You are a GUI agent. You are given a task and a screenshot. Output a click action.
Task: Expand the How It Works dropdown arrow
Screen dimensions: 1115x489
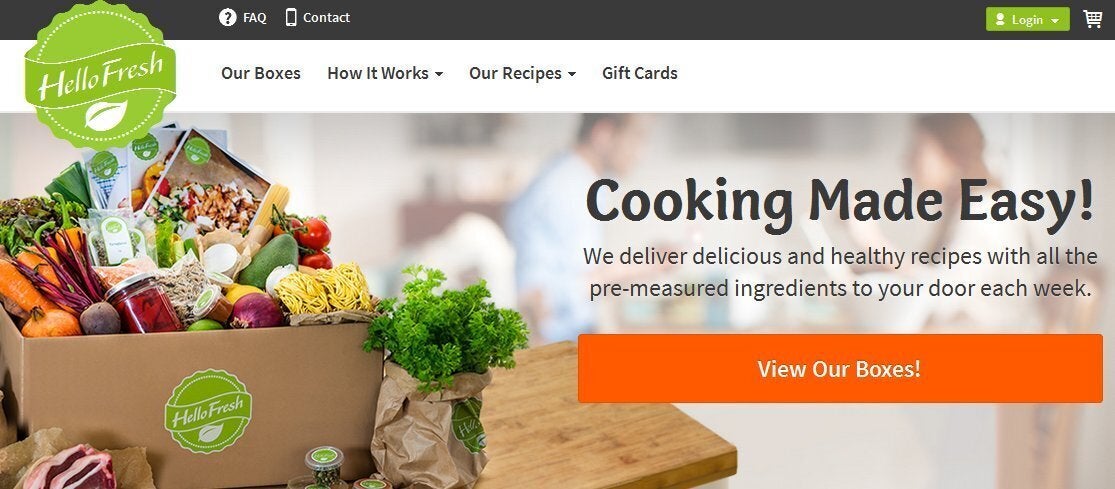click(x=439, y=74)
